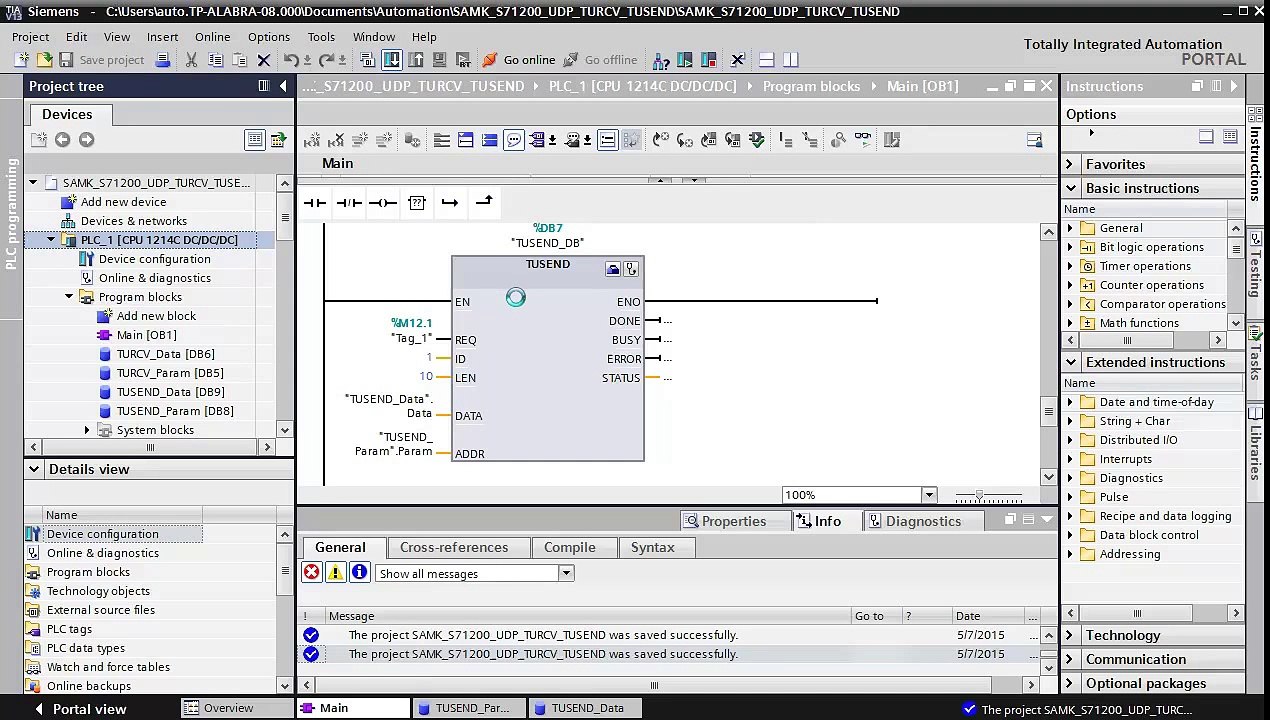Switch to the Compile tab

click(x=569, y=547)
